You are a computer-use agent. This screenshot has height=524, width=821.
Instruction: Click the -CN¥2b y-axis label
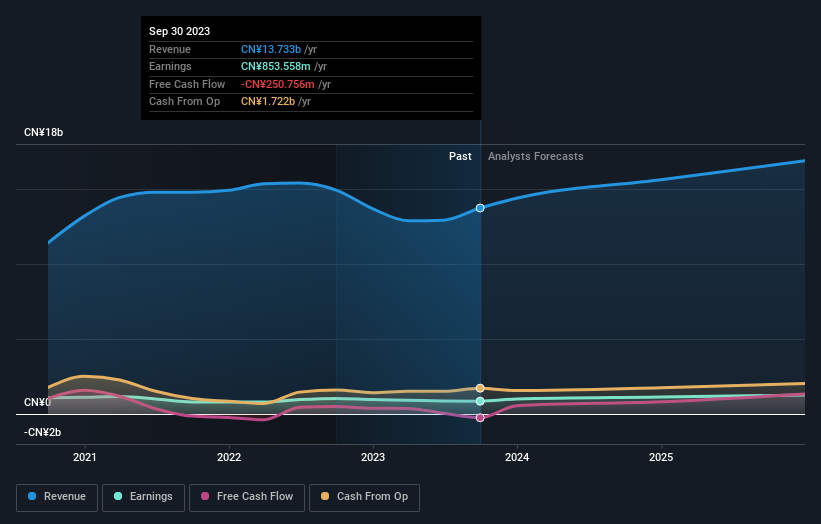[x=42, y=432]
